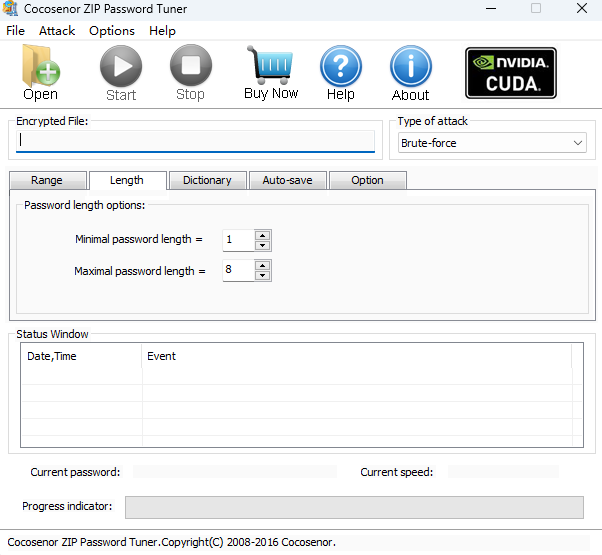Click the app icon in title bar

(x=10, y=8)
